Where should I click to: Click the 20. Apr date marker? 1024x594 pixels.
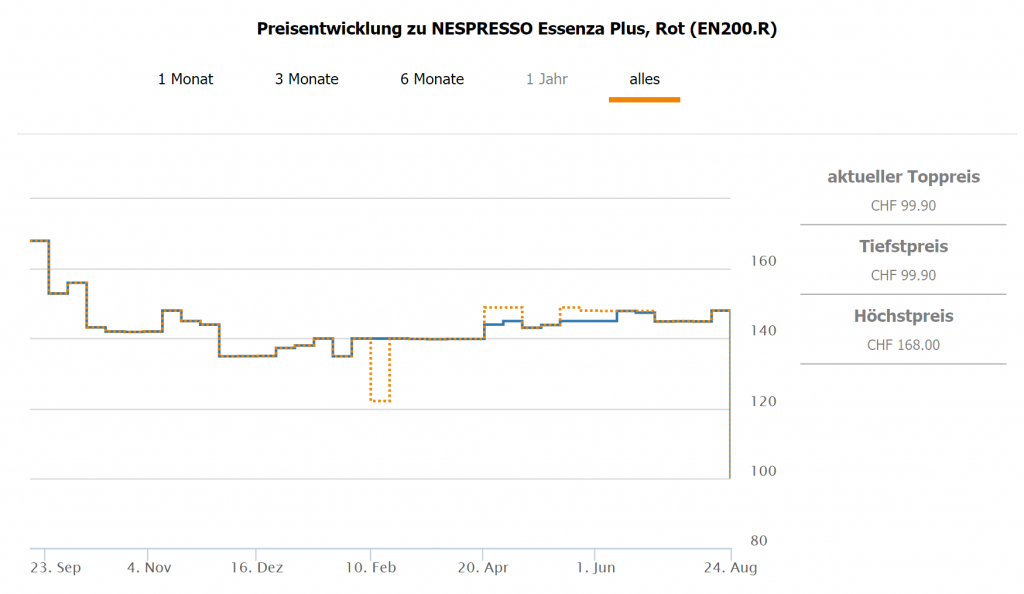point(482,568)
